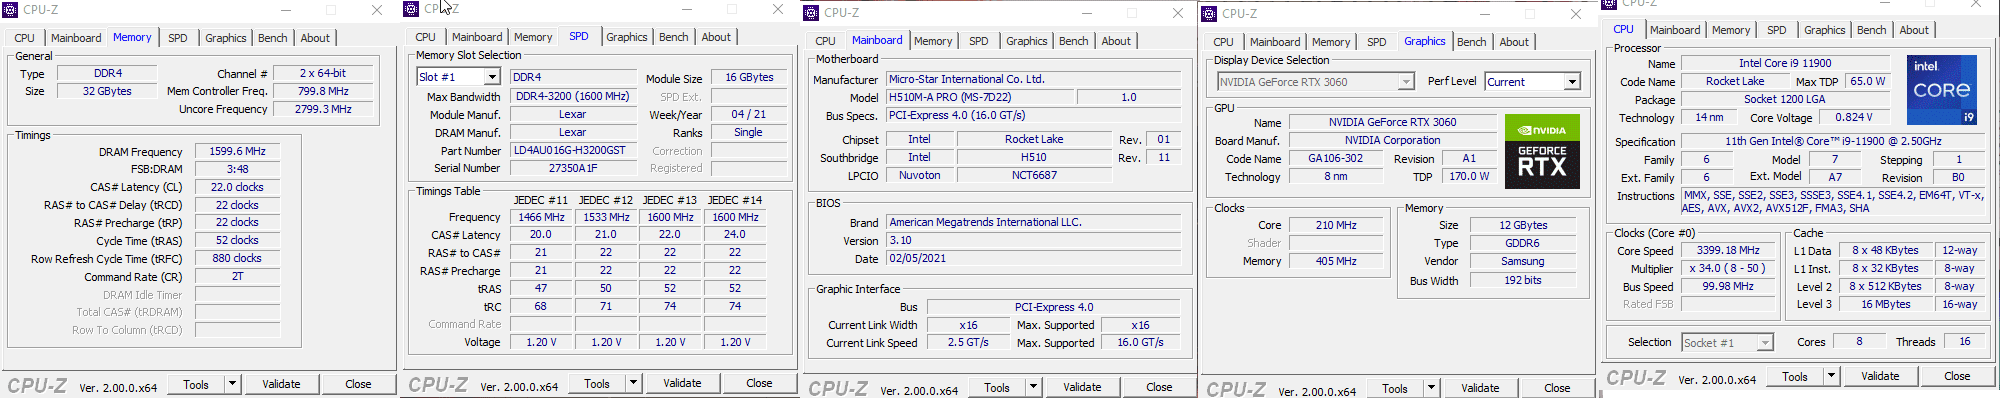2000x398 pixels.
Task: Select Uncore Frequency value 2799.3 MHz
Action: tap(323, 109)
